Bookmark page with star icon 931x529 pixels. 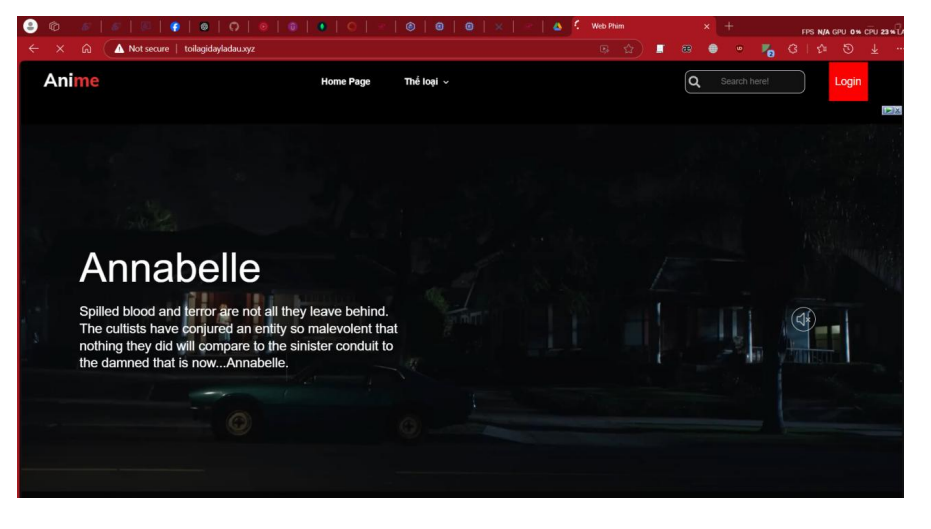pyautogui.click(x=628, y=49)
